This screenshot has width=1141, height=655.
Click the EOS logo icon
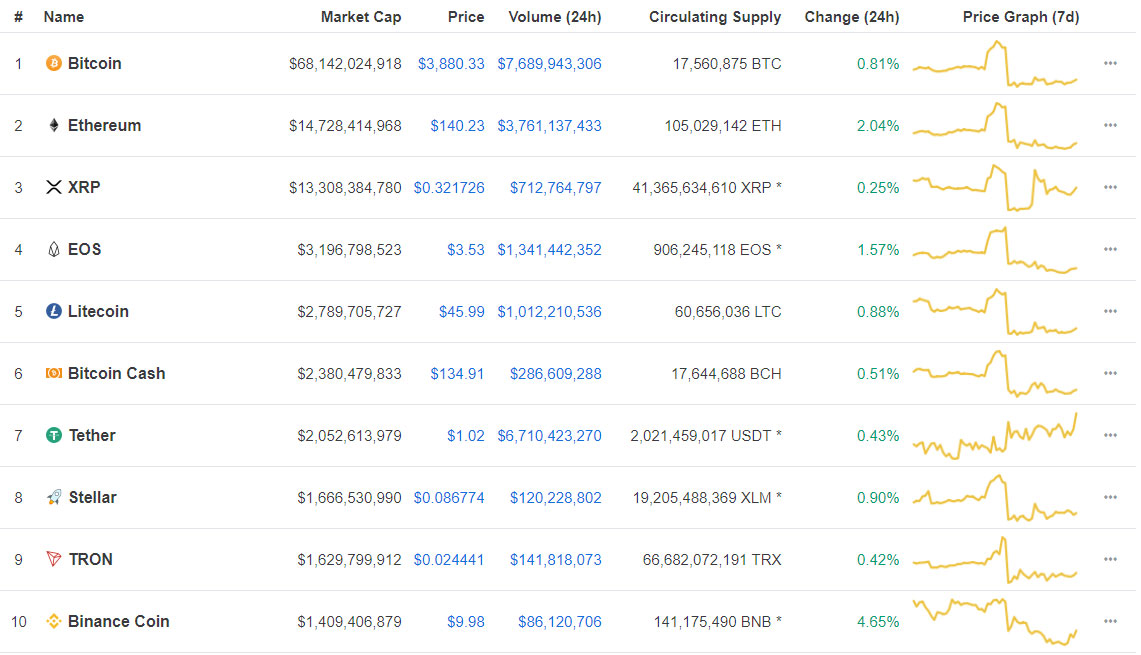point(54,250)
